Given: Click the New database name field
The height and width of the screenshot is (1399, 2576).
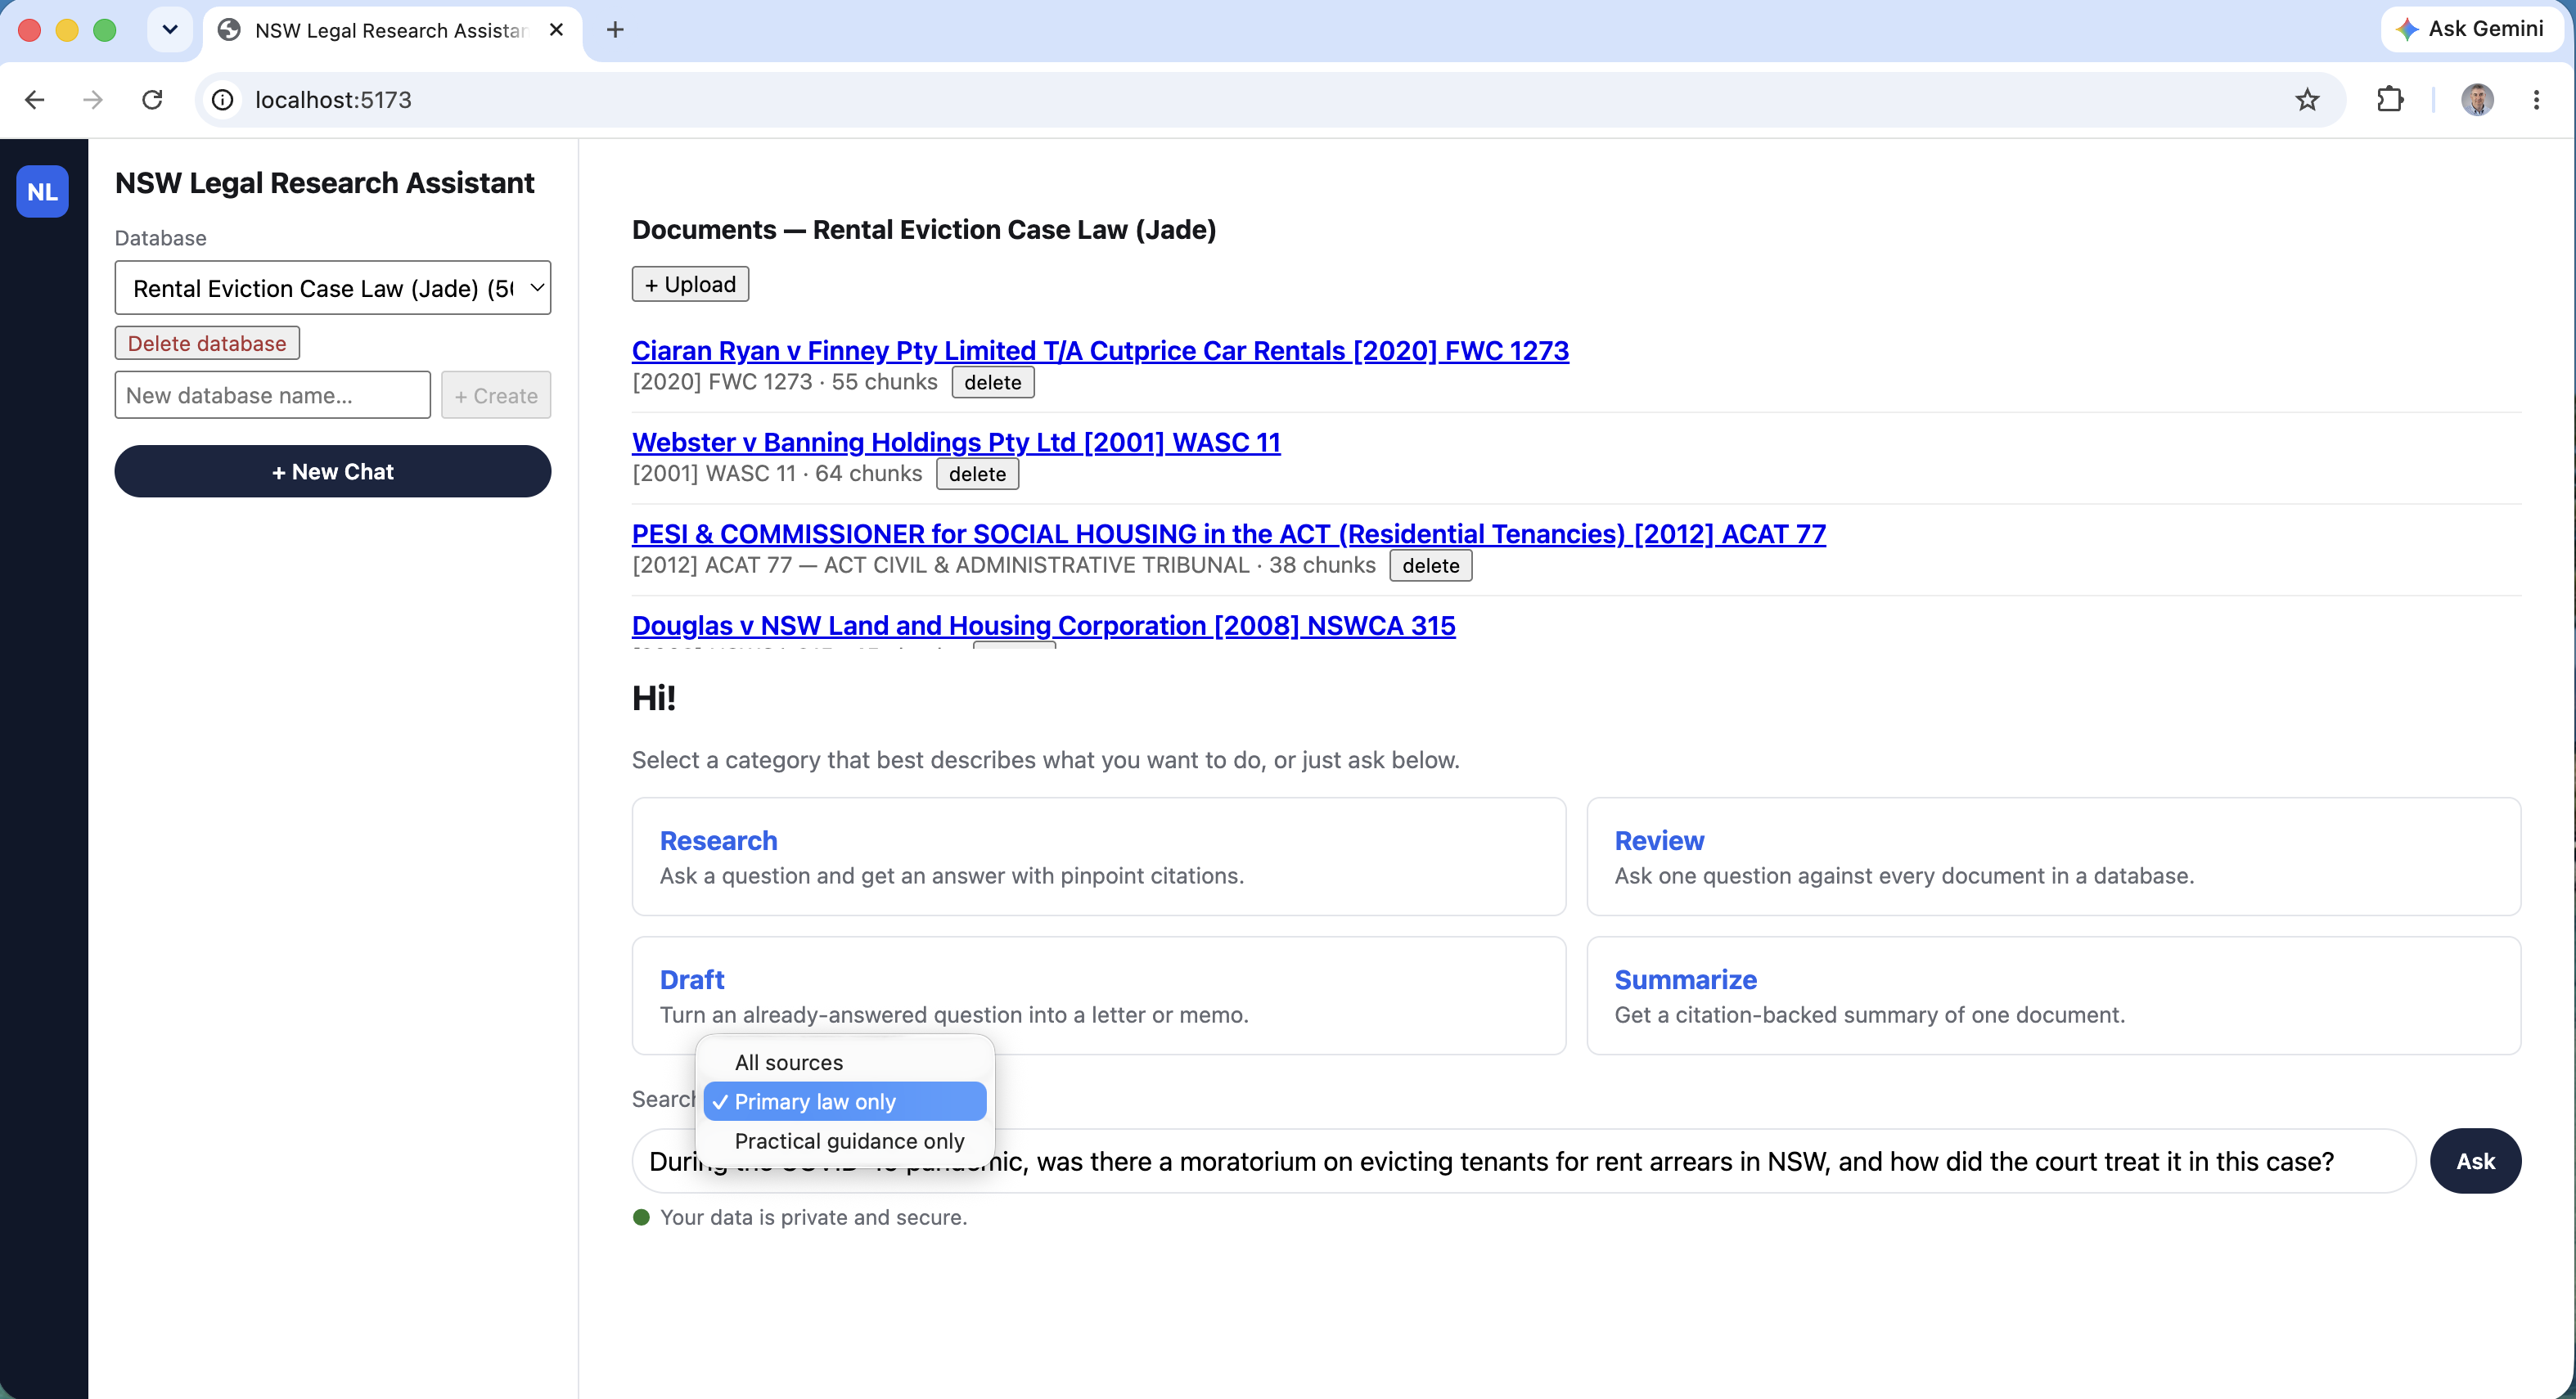Looking at the screenshot, I should click(273, 395).
